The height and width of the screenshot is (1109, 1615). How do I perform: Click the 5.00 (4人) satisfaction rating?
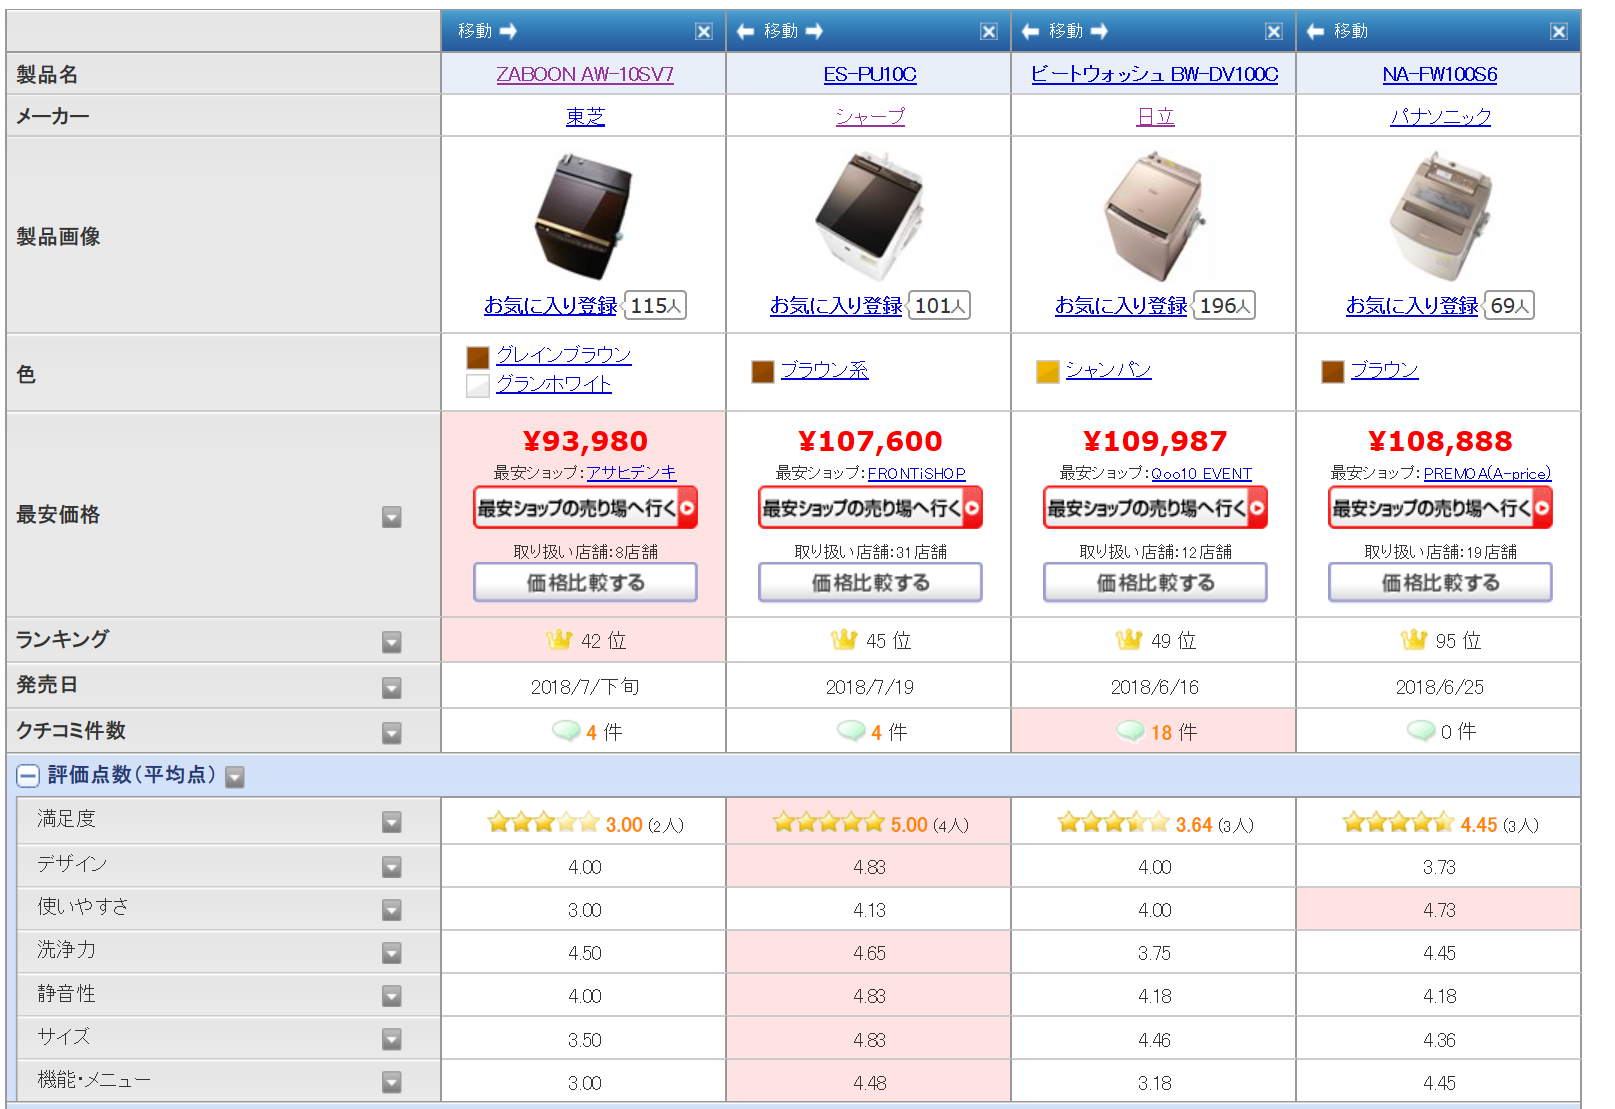tap(870, 824)
